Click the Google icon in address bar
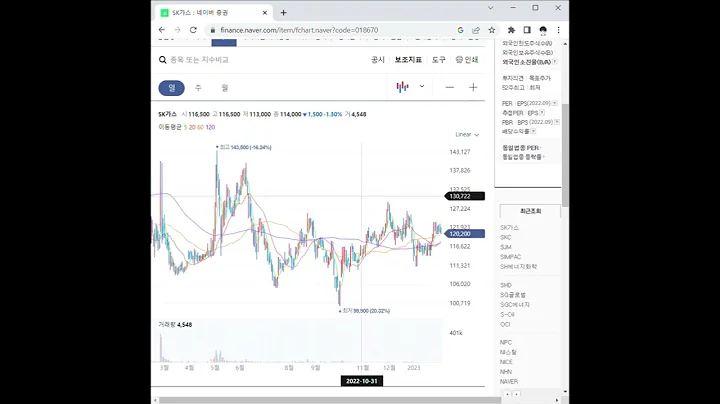 [x=460, y=30]
